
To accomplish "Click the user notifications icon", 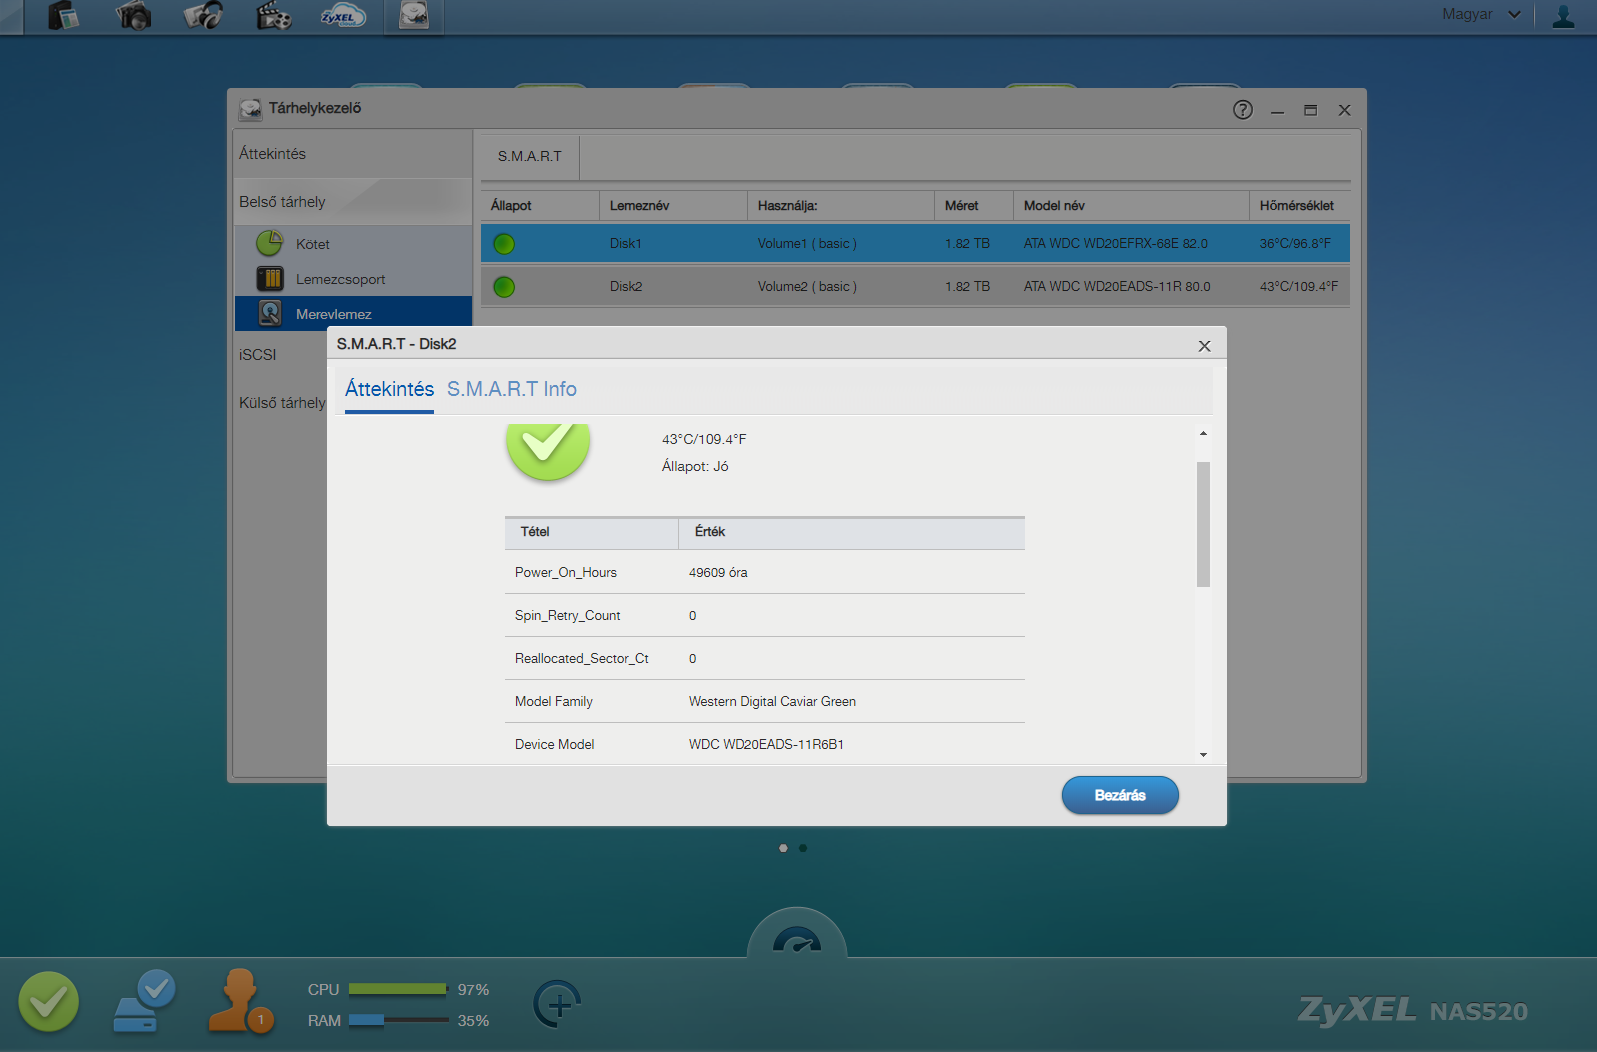I will point(240,1001).
